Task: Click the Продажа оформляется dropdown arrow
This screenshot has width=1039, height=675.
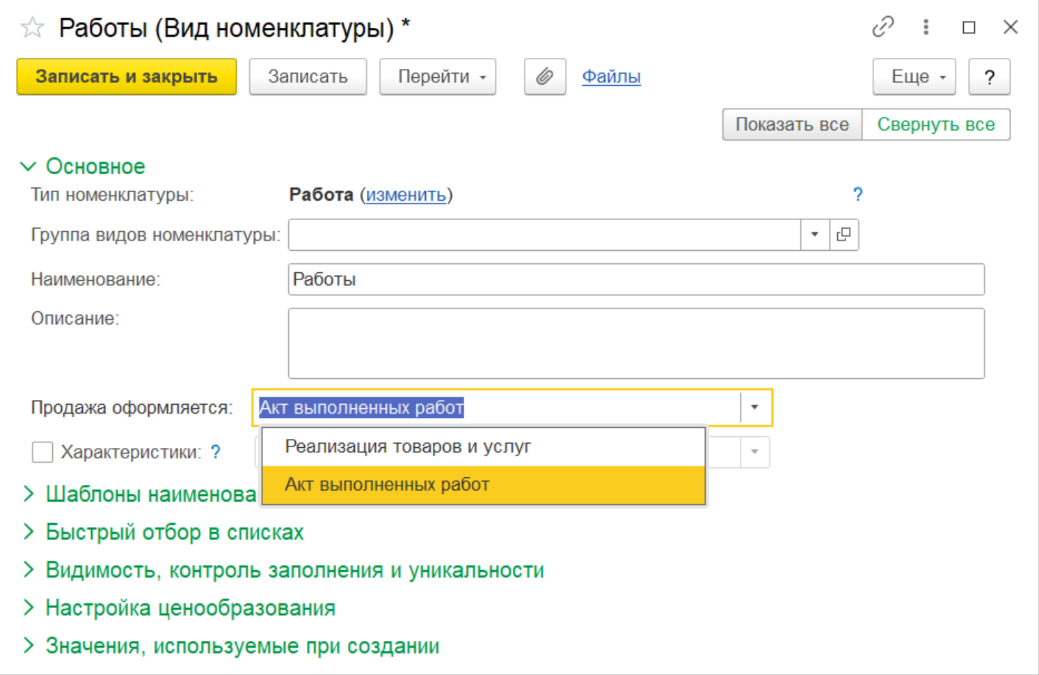Action: pyautogui.click(x=755, y=408)
